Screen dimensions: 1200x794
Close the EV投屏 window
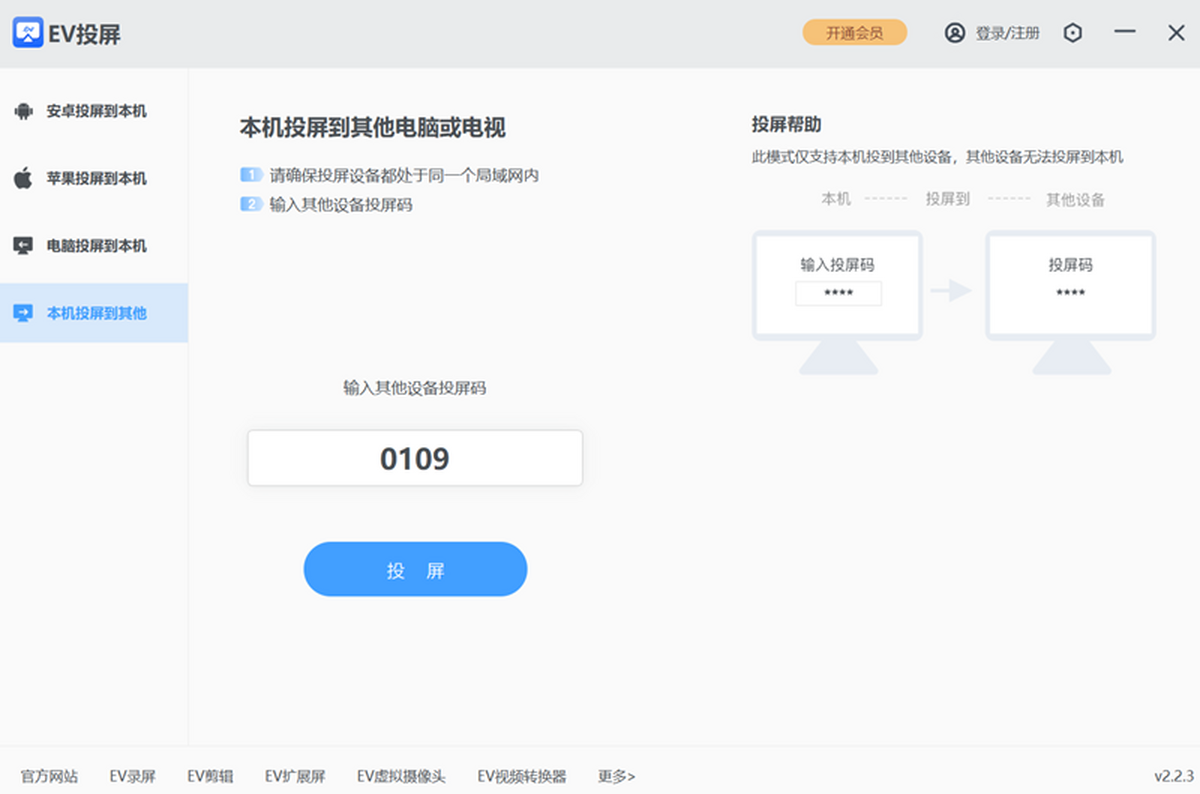pos(1176,33)
